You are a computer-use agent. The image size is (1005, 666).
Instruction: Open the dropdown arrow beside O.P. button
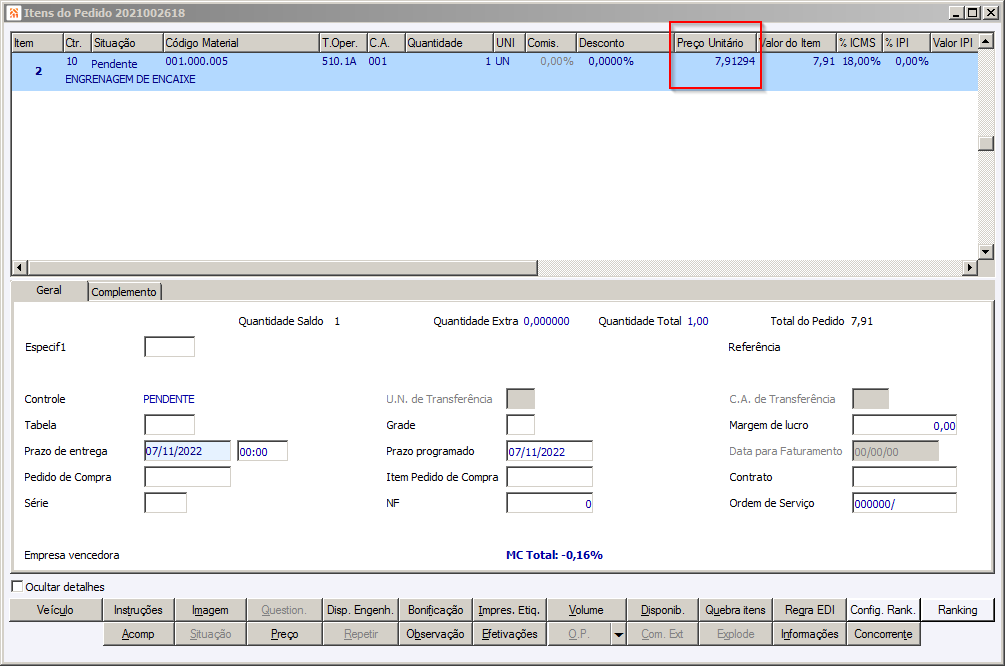(619, 635)
